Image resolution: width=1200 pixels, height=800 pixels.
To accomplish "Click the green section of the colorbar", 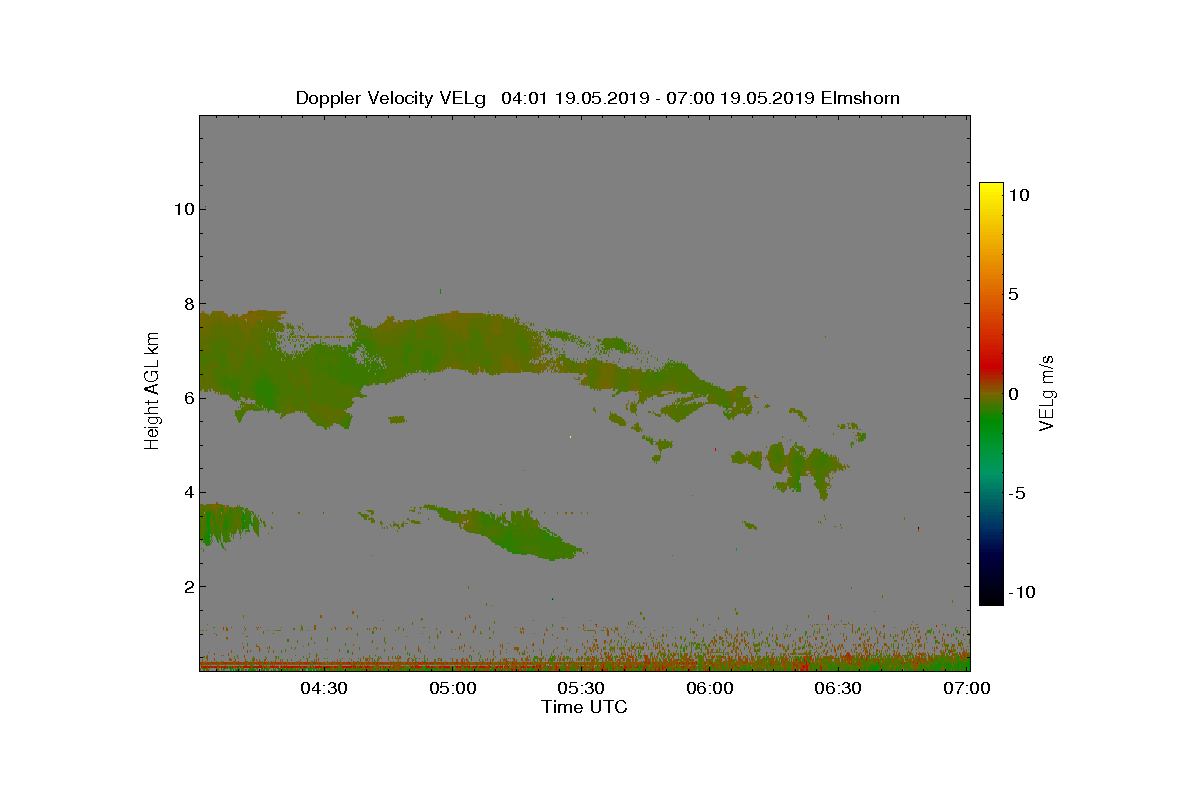I will 991,430.
